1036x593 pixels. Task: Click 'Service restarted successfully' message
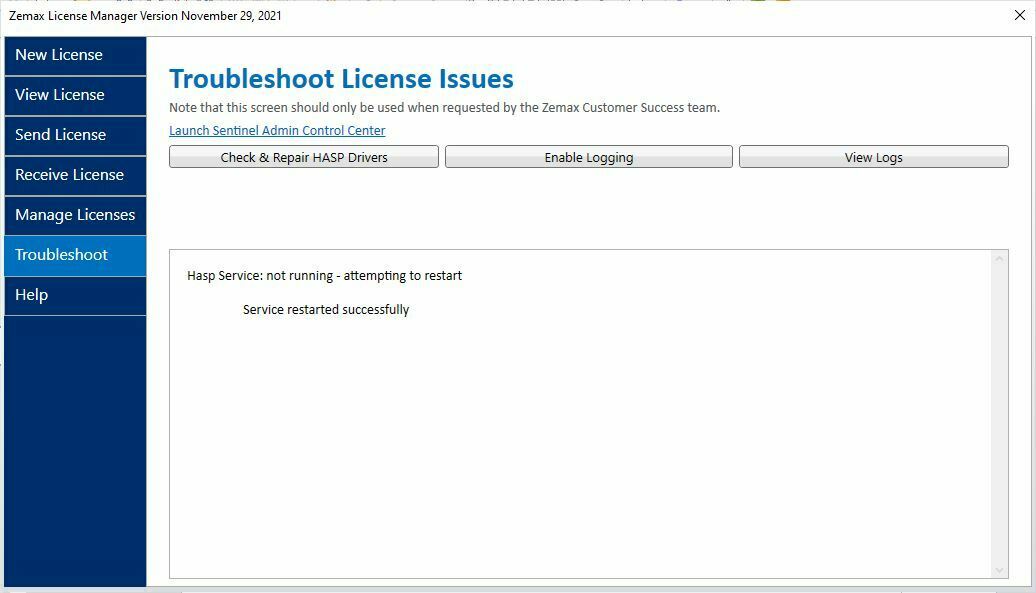point(326,310)
